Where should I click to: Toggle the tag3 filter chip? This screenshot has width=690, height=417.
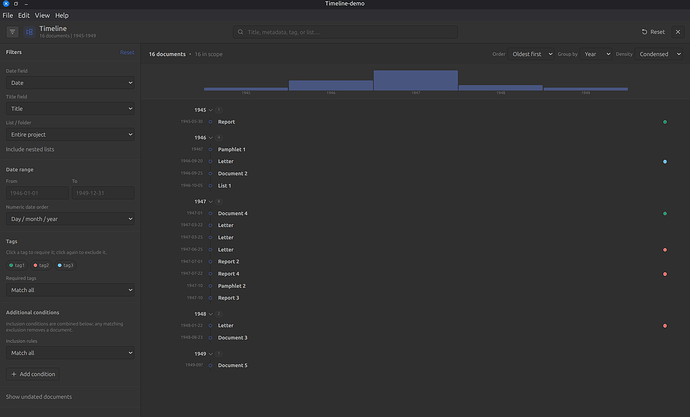click(x=66, y=265)
